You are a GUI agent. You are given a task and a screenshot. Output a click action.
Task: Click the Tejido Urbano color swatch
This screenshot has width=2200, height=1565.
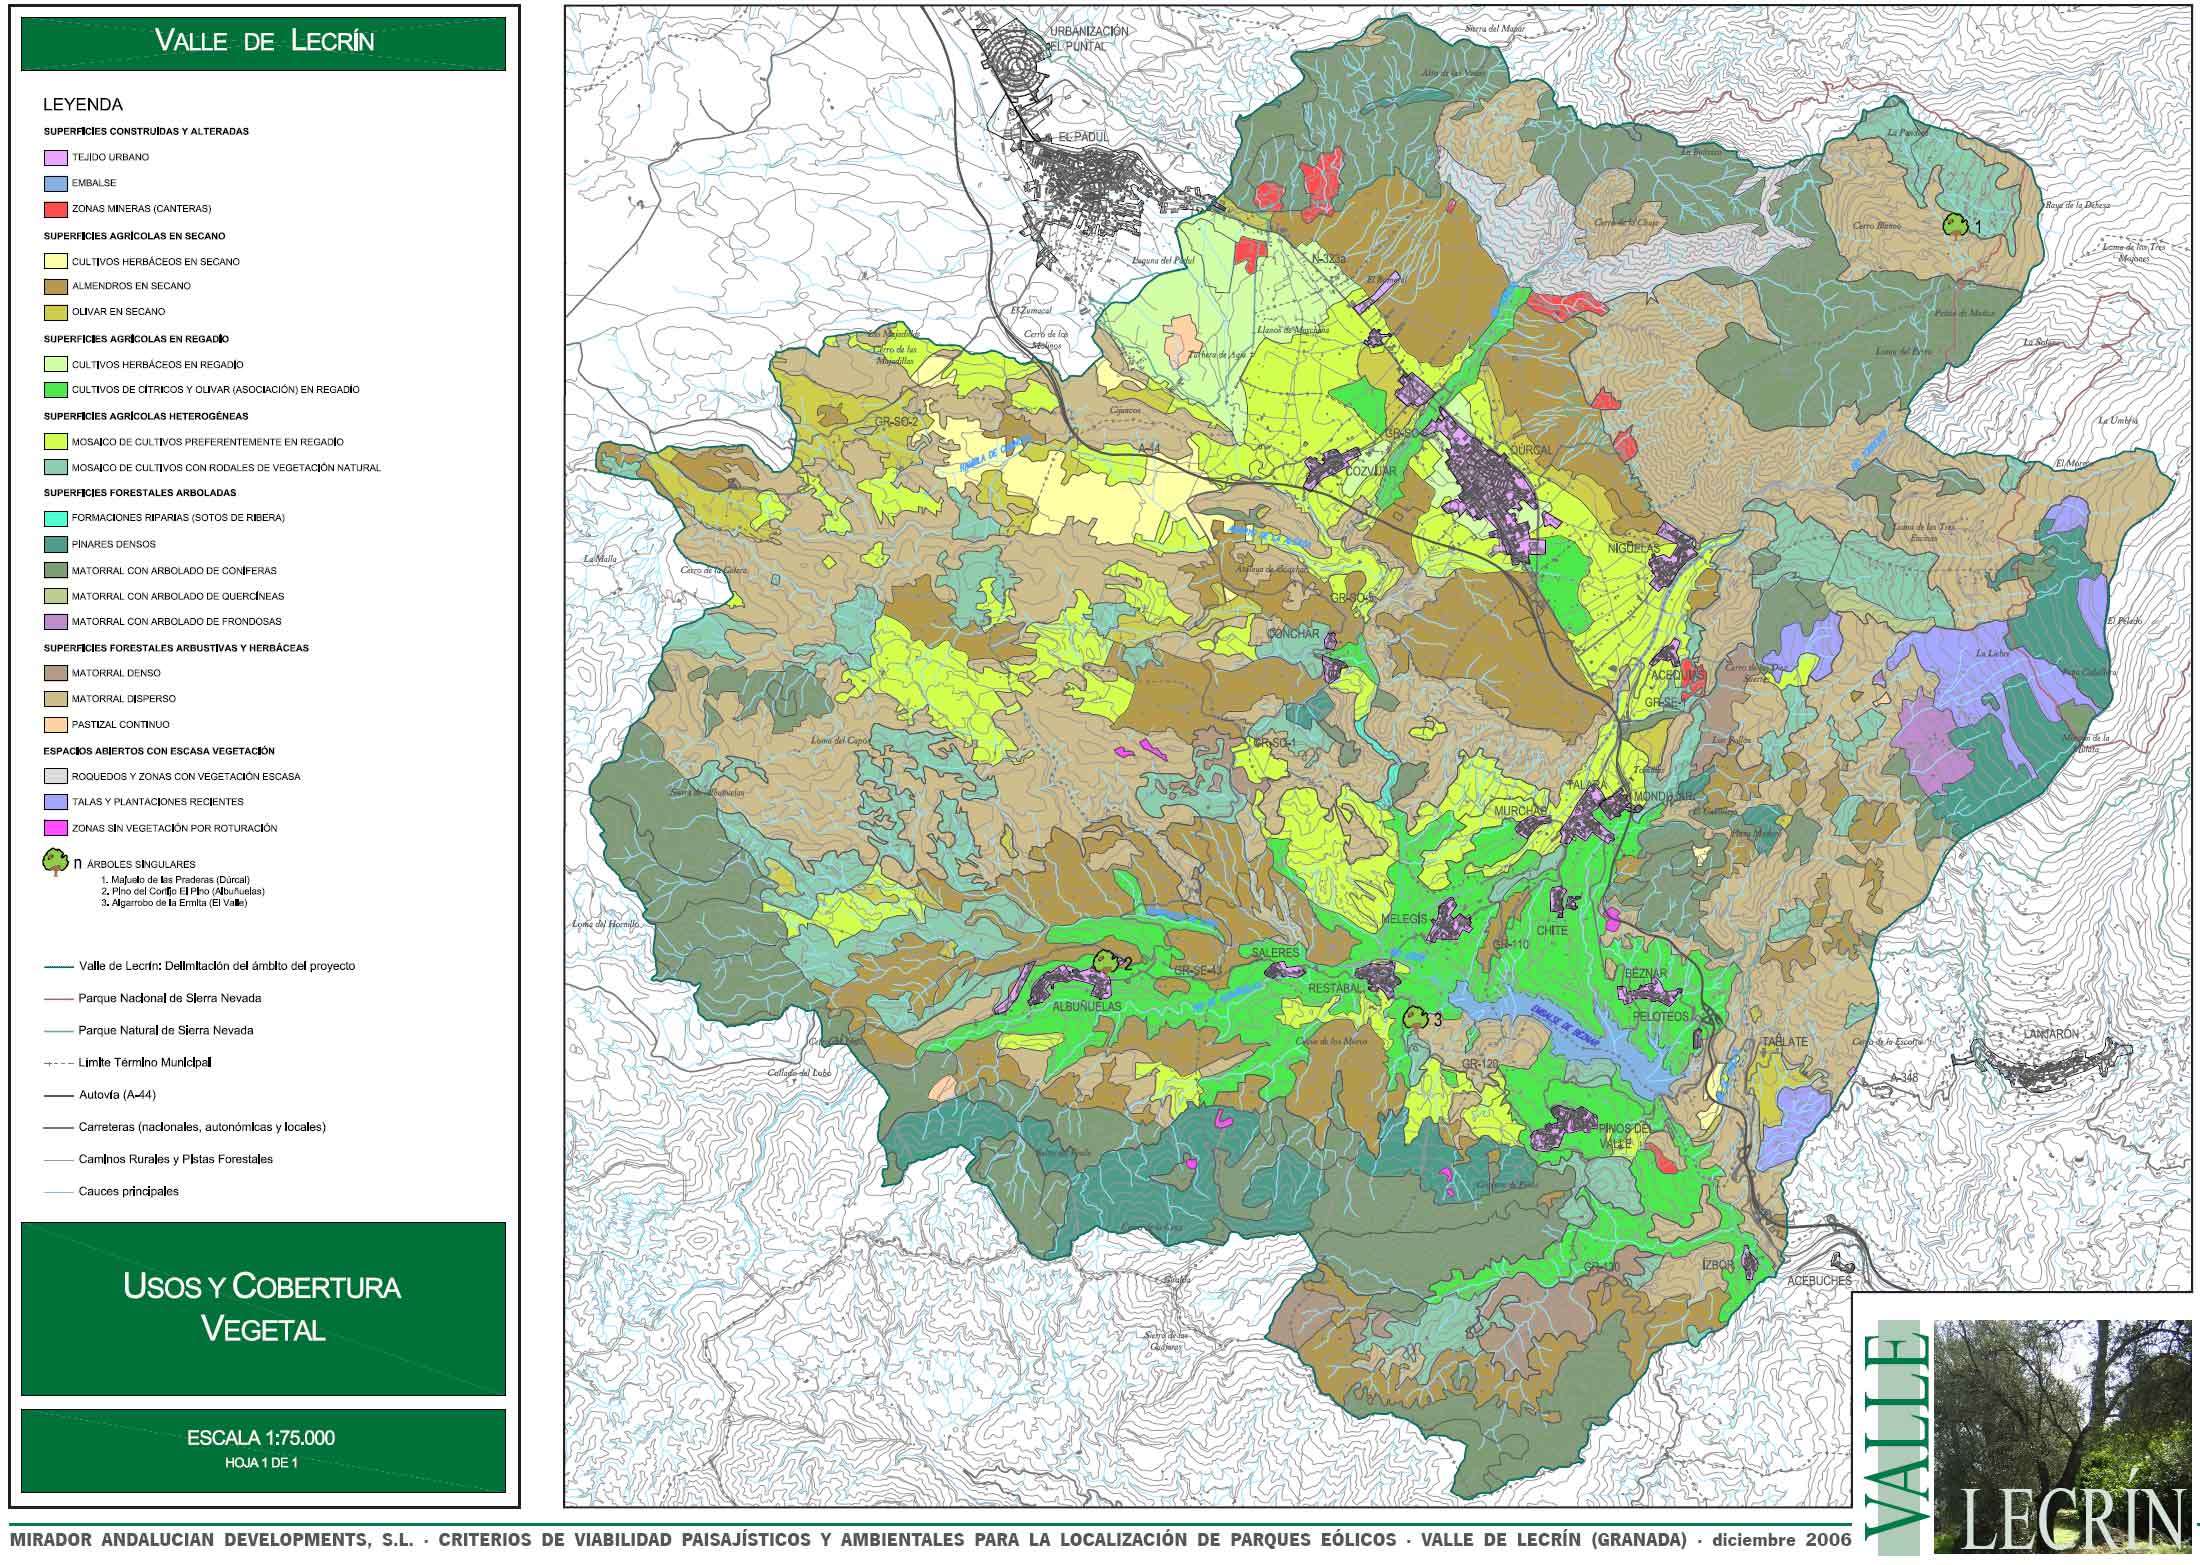(56, 158)
